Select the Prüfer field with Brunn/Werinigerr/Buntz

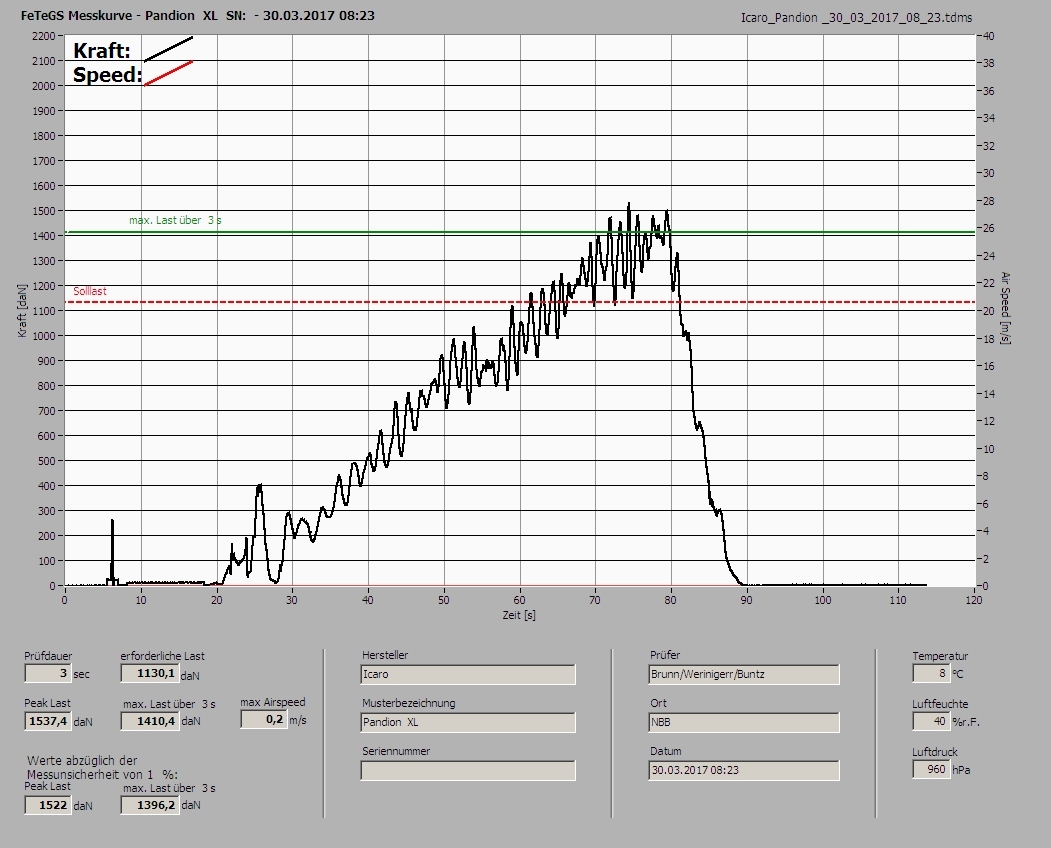pyautogui.click(x=744, y=674)
